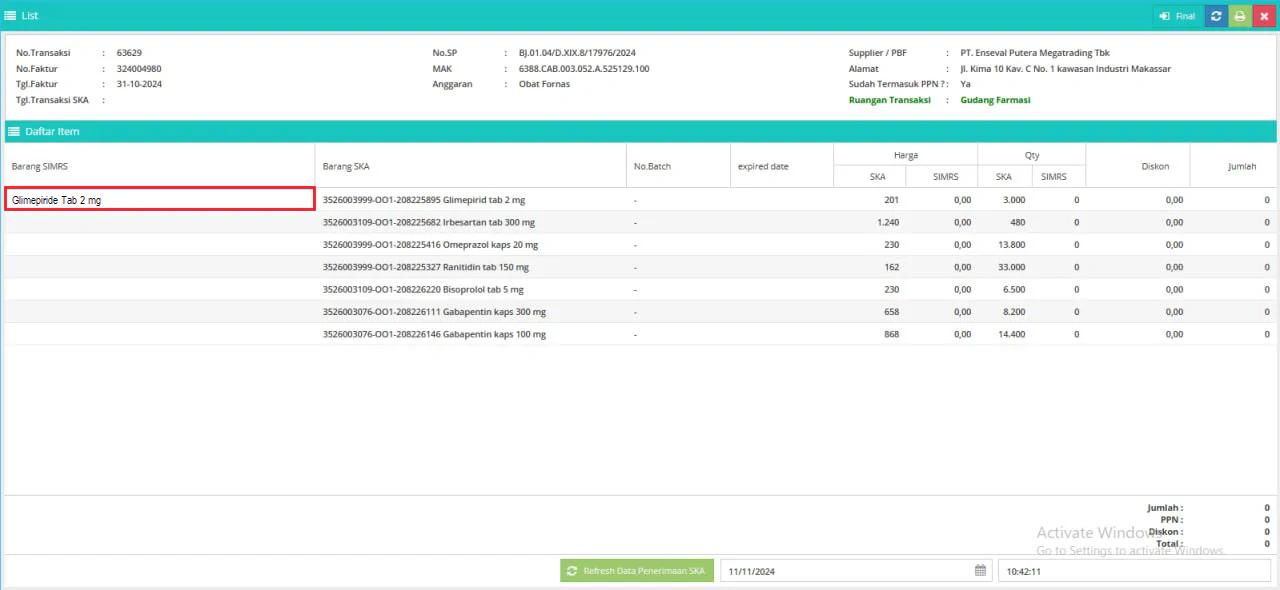1280x590 pixels.
Task: Click the Glimepiride Tab 2 mg input
Action: 160,200
